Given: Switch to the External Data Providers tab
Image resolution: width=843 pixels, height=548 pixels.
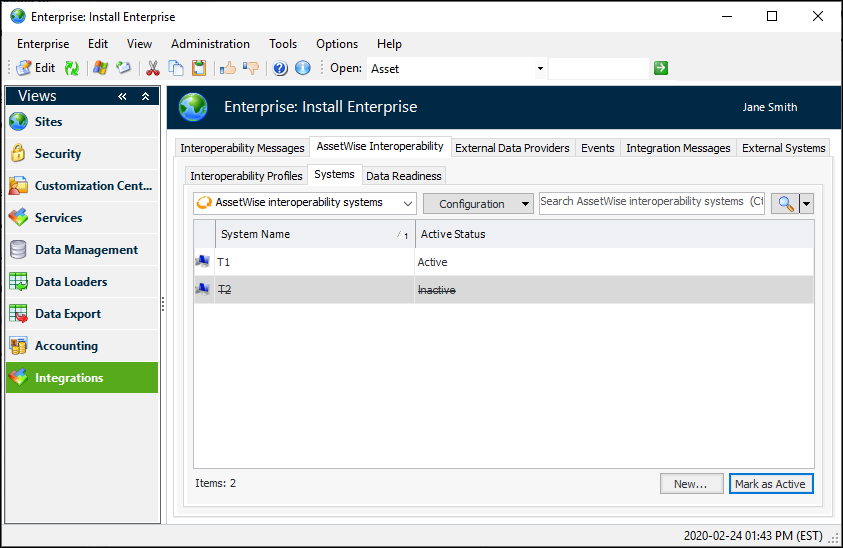Looking at the screenshot, I should click(512, 148).
